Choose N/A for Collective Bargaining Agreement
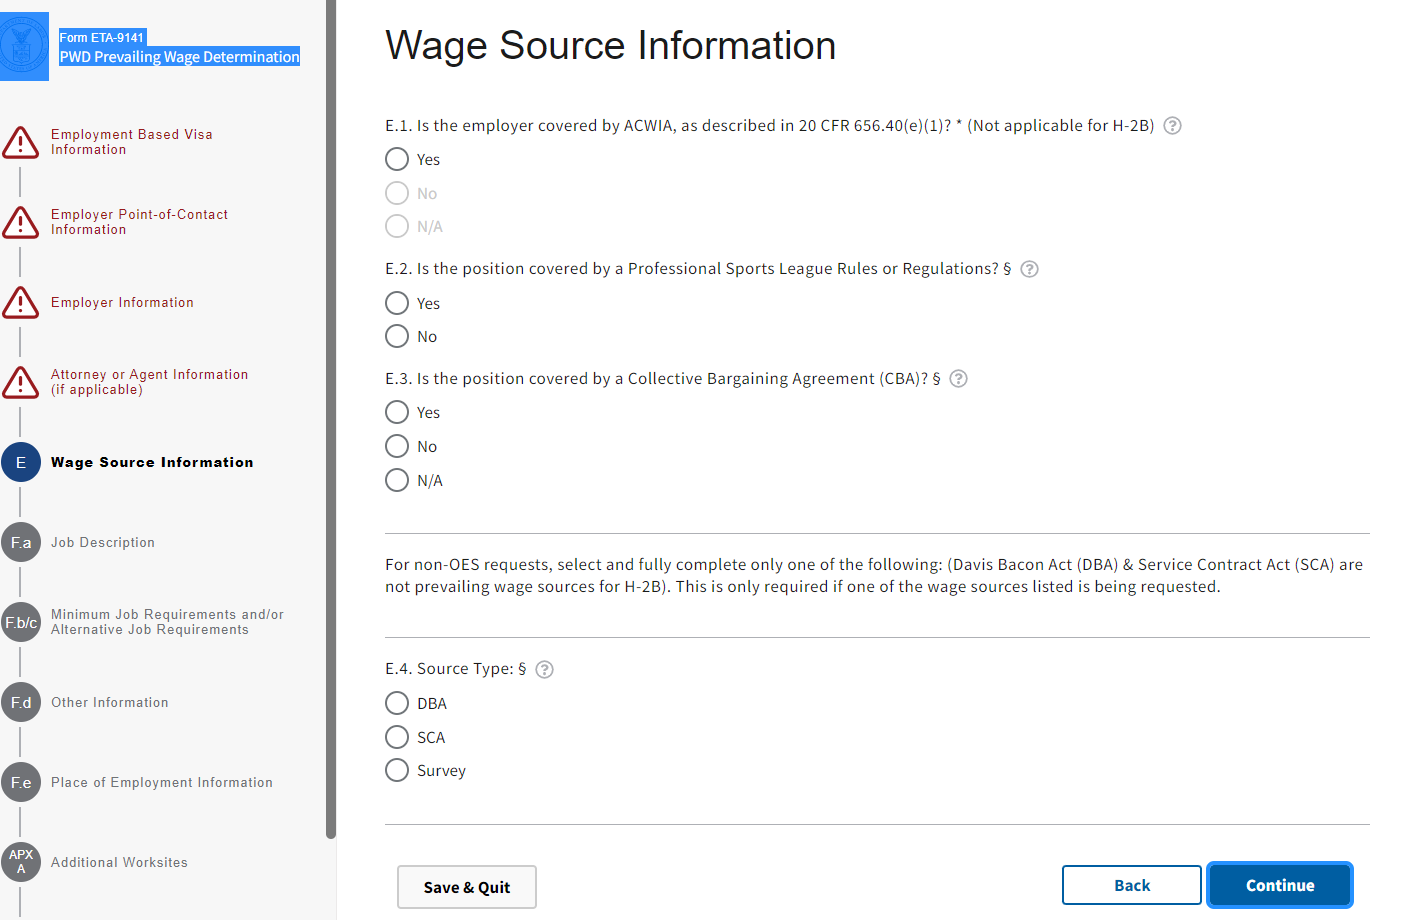Screen dimensions: 1405x920 397,481
